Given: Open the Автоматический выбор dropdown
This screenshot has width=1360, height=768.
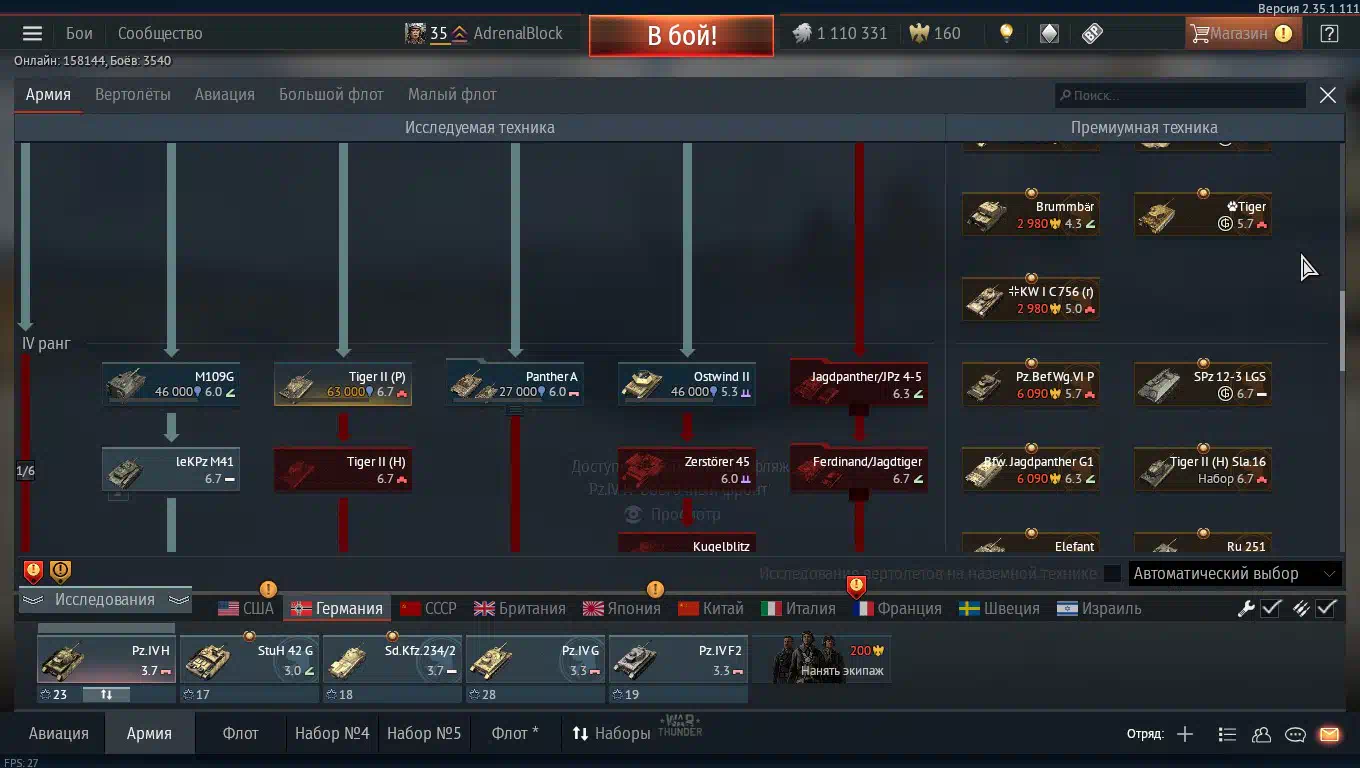Looking at the screenshot, I should [x=1235, y=574].
